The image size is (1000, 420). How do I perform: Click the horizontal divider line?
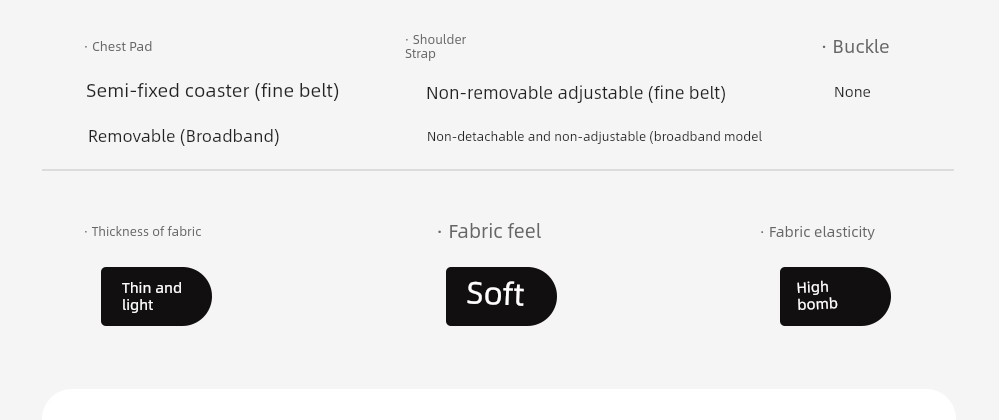click(498, 170)
